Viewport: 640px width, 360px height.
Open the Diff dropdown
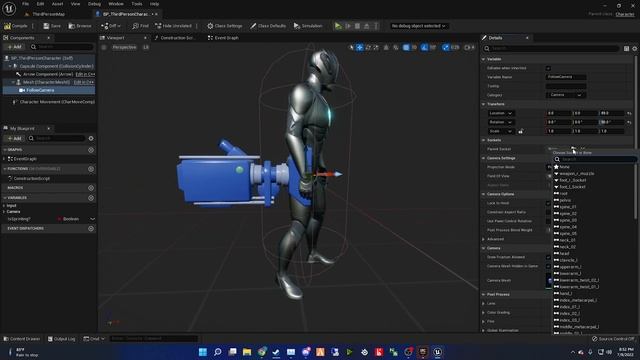[x=111, y=26]
